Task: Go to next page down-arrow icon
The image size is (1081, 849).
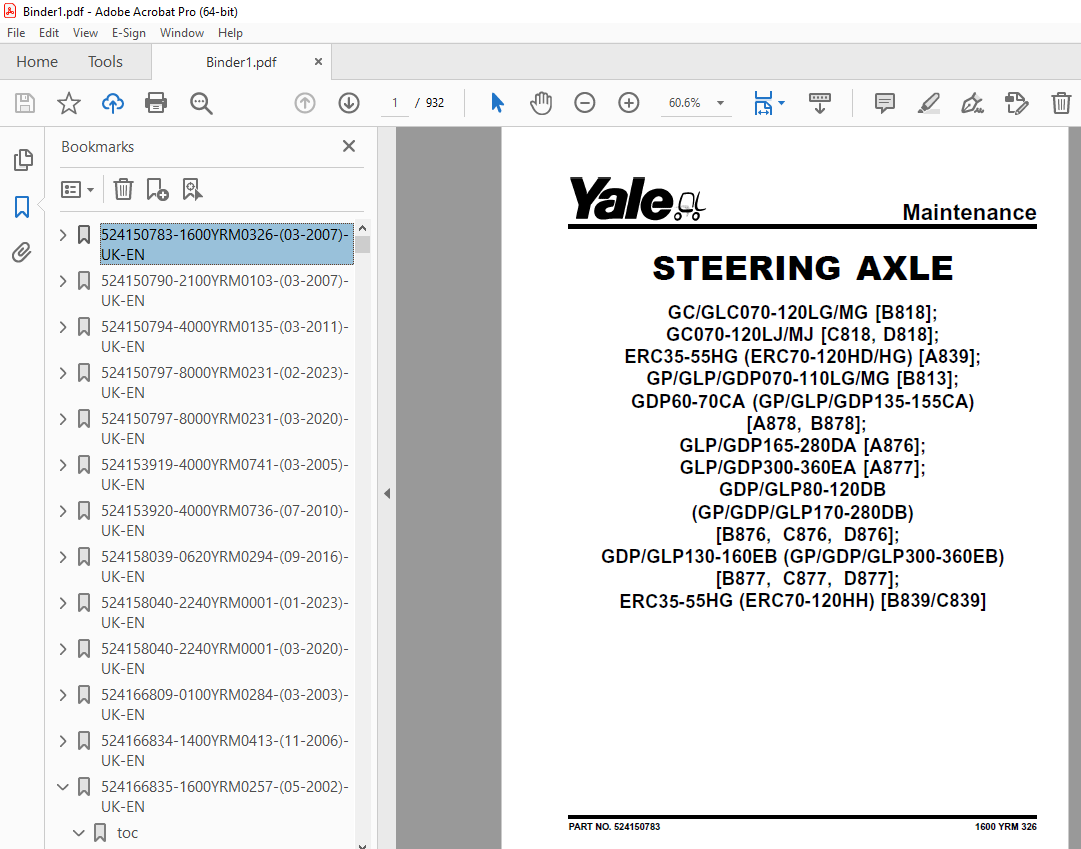Action: pyautogui.click(x=349, y=103)
